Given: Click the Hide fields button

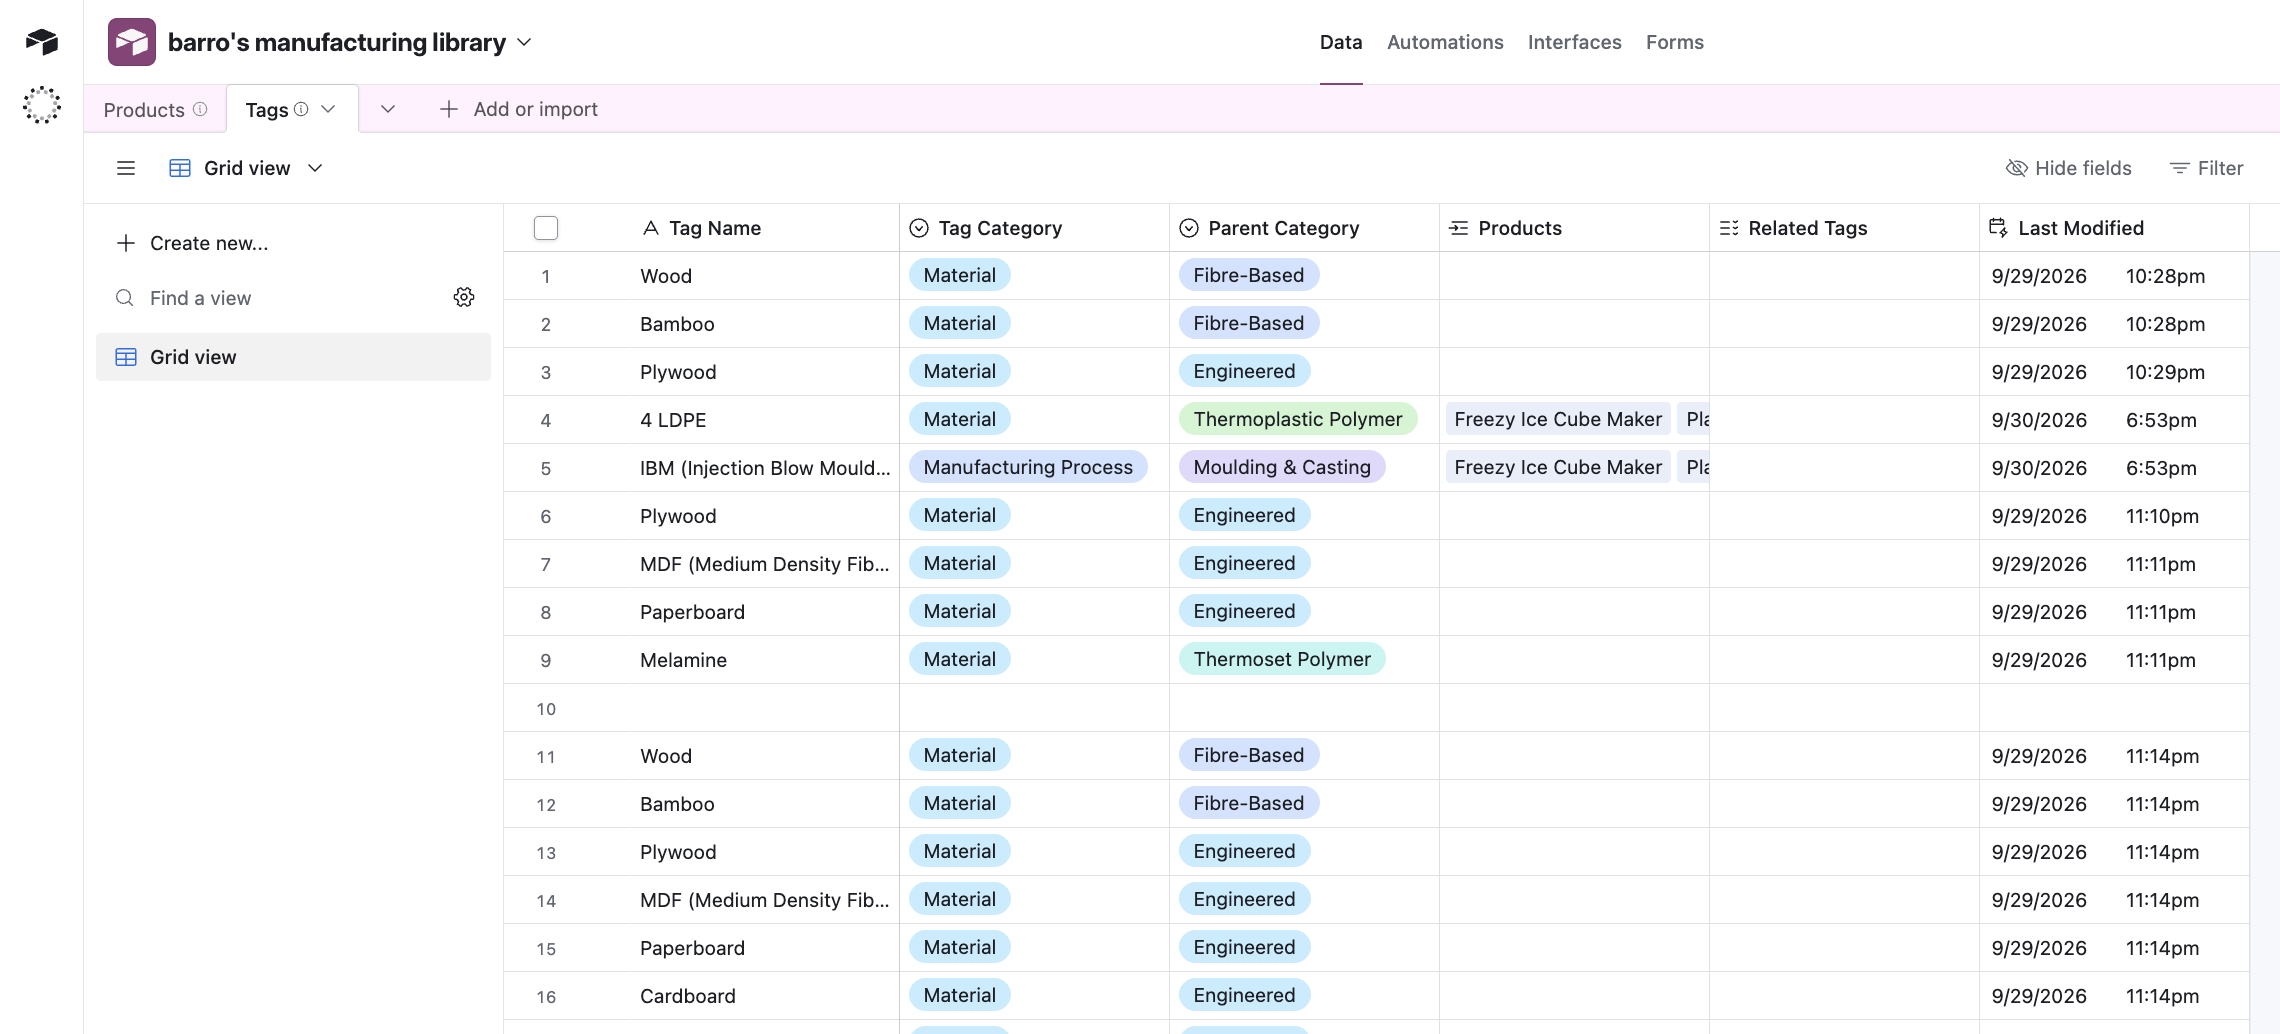Looking at the screenshot, I should [2069, 168].
